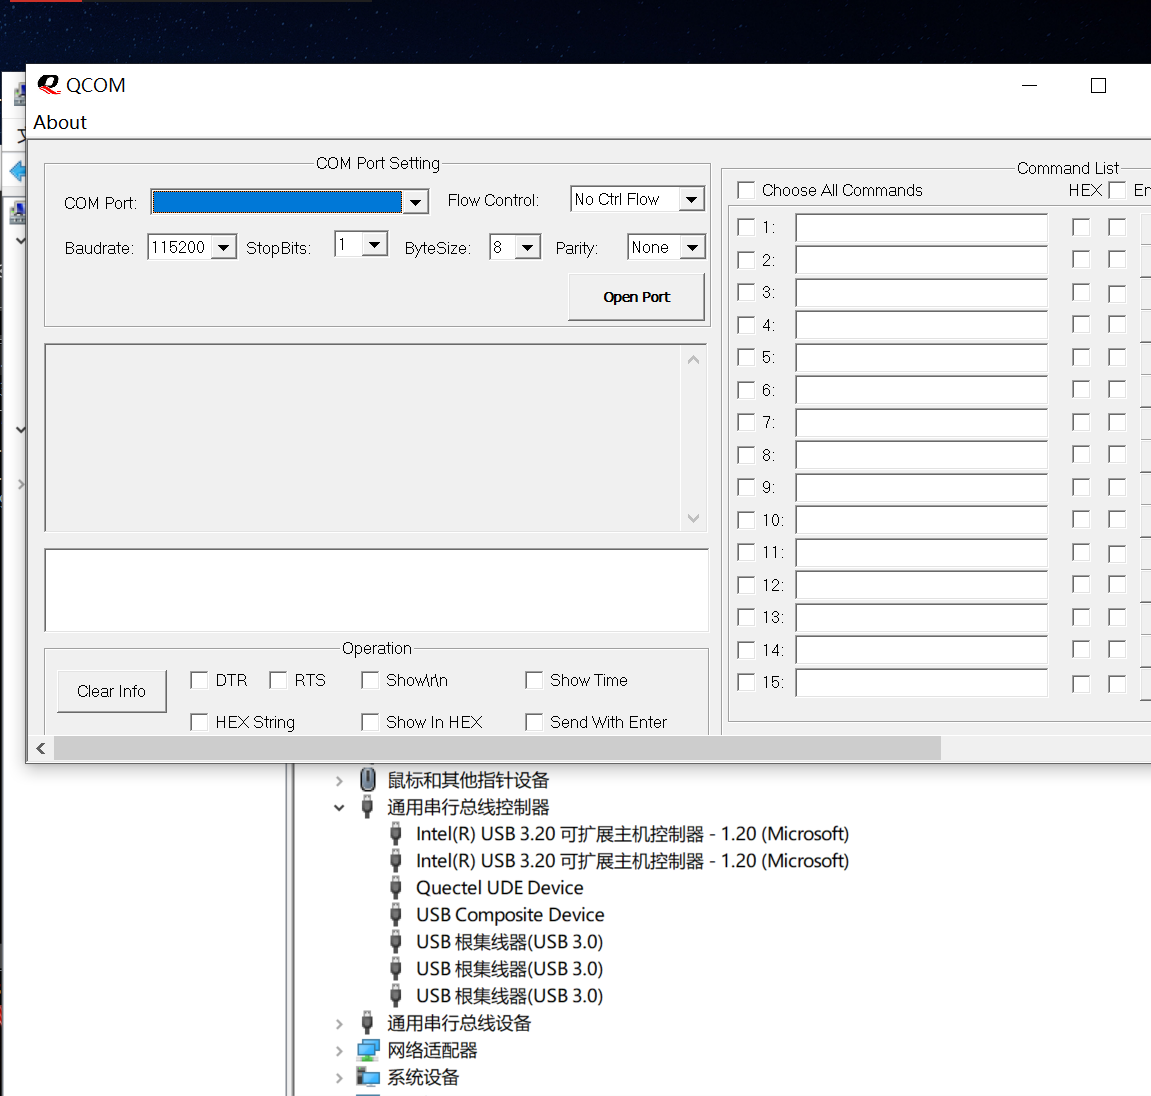Click the mouse devices (鼠标和其他指针设备) icon
The width and height of the screenshot is (1151, 1096).
(368, 780)
